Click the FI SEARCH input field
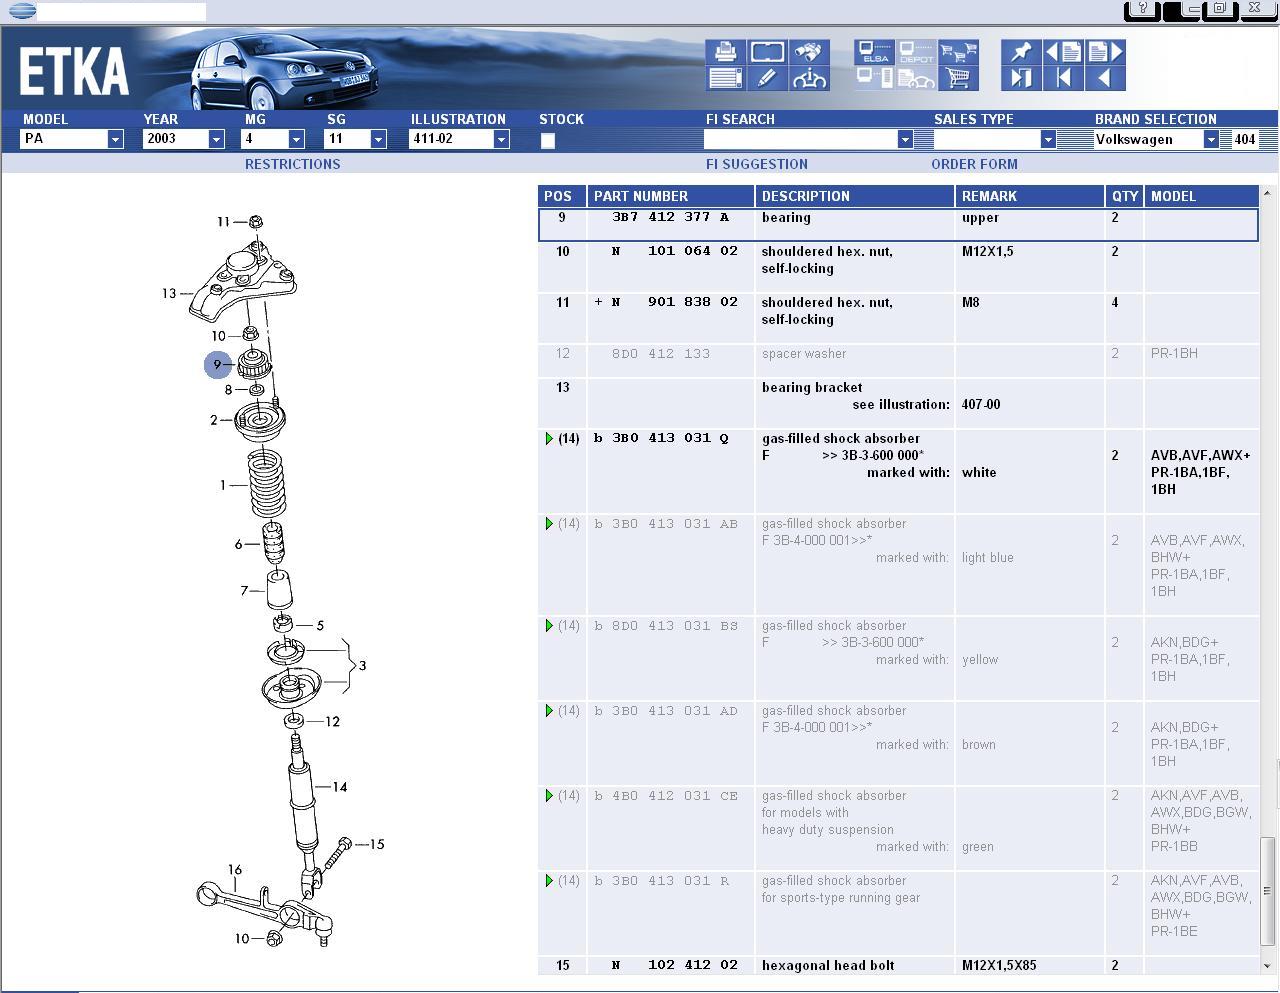 pyautogui.click(x=800, y=140)
